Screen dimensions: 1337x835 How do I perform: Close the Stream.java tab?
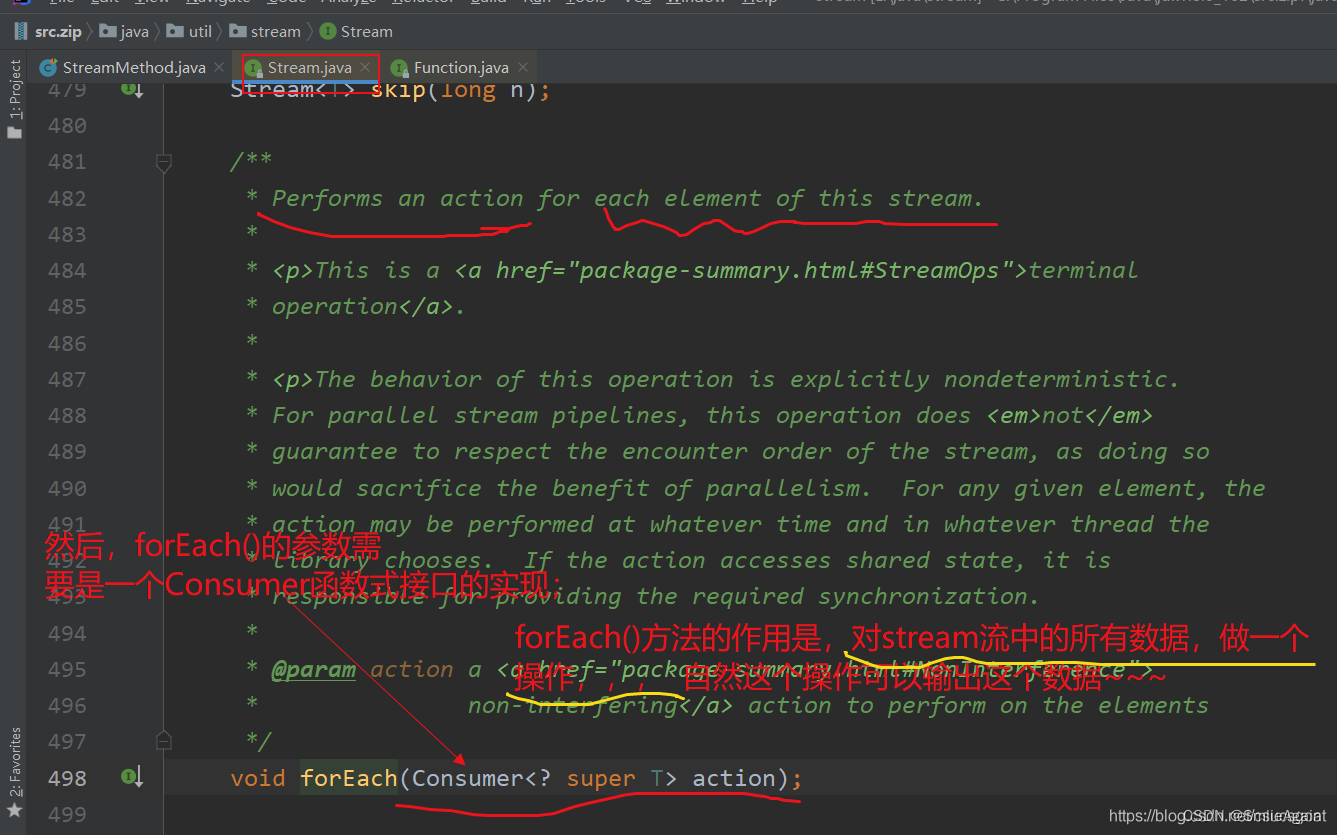click(365, 68)
